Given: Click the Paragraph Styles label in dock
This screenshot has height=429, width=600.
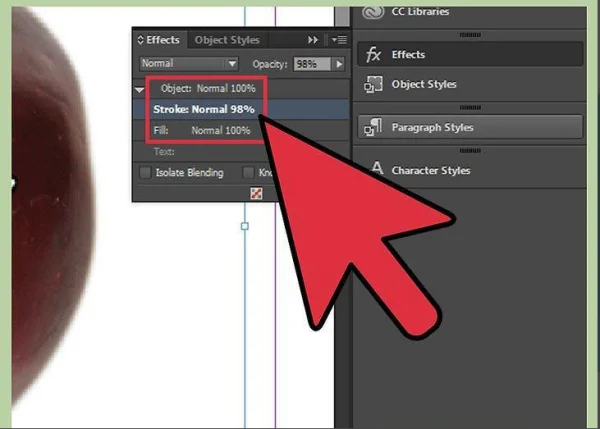Looking at the screenshot, I should point(432,127).
